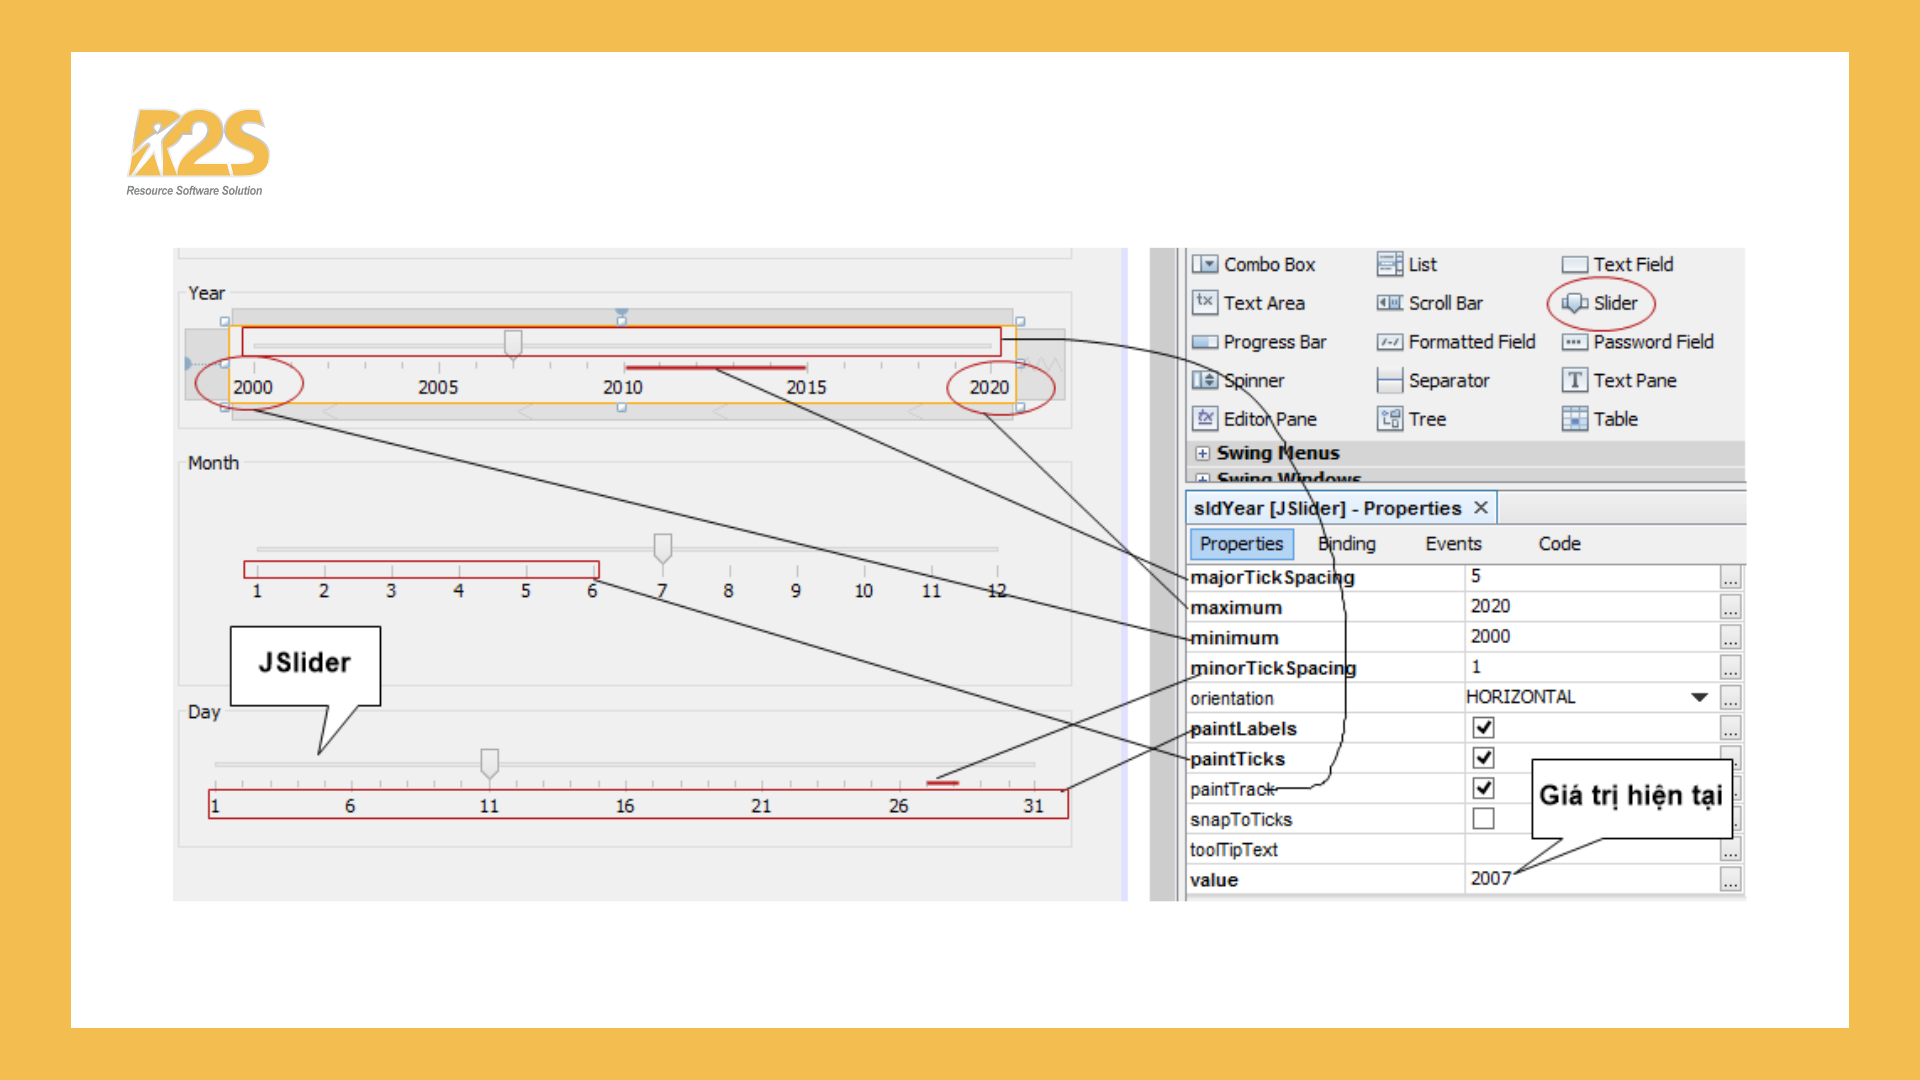
Task: Click the Month slider thumb
Action: pos(662,547)
